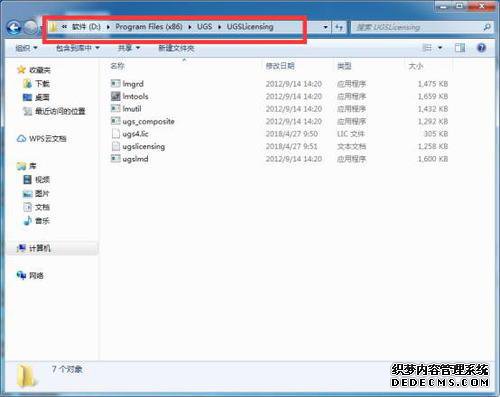Open 文档 library
Image resolution: width=500 pixels, height=397 pixels.
[42, 207]
